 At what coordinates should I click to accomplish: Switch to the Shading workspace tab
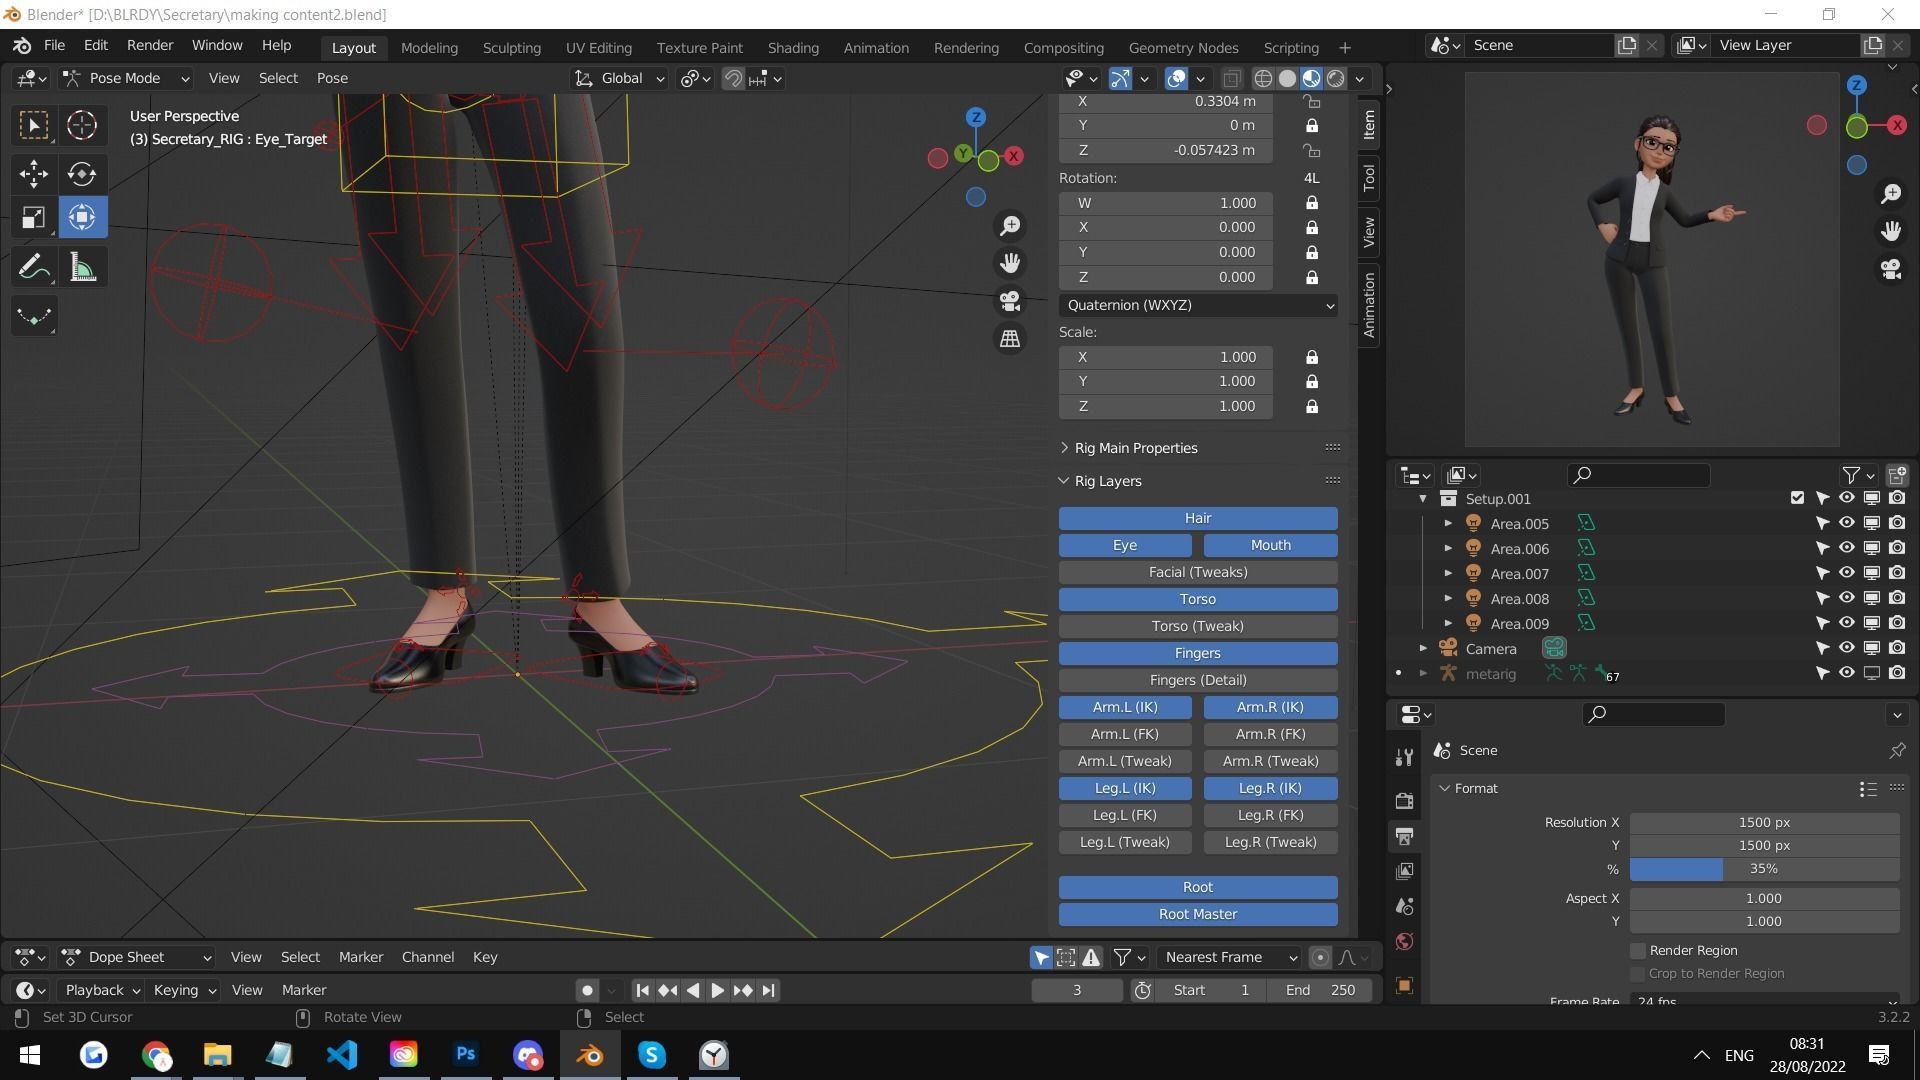pyautogui.click(x=793, y=48)
